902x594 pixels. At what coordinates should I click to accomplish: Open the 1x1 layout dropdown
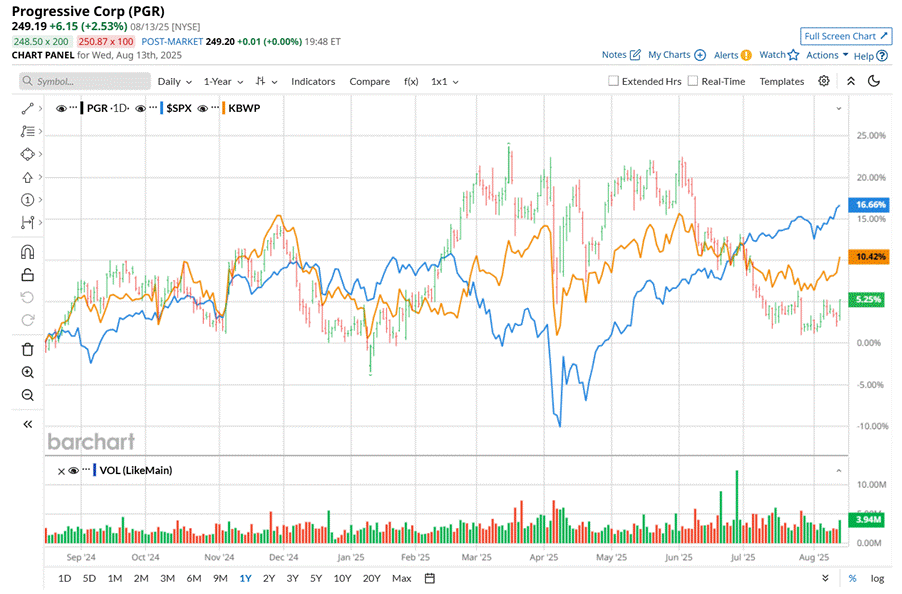pyautogui.click(x=445, y=82)
